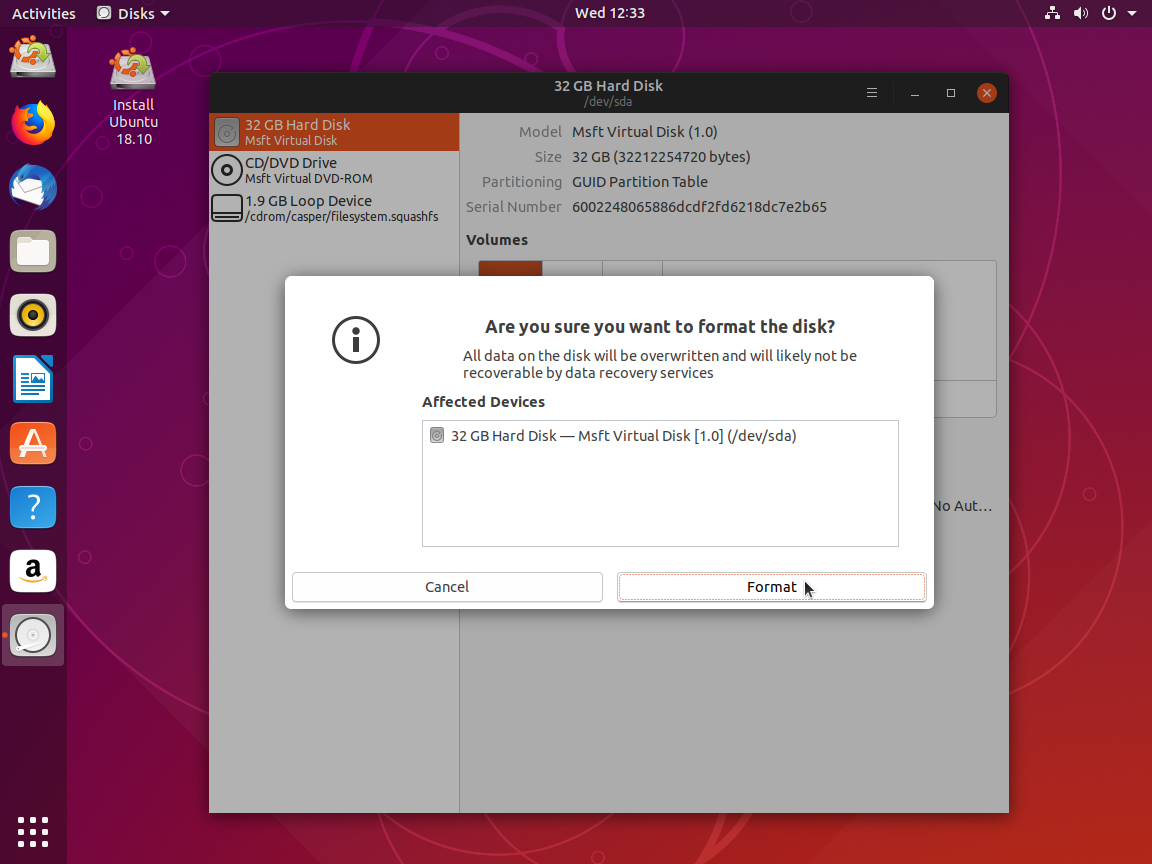The width and height of the screenshot is (1152, 864).
Task: Click the Volumes heading
Action: [497, 240]
